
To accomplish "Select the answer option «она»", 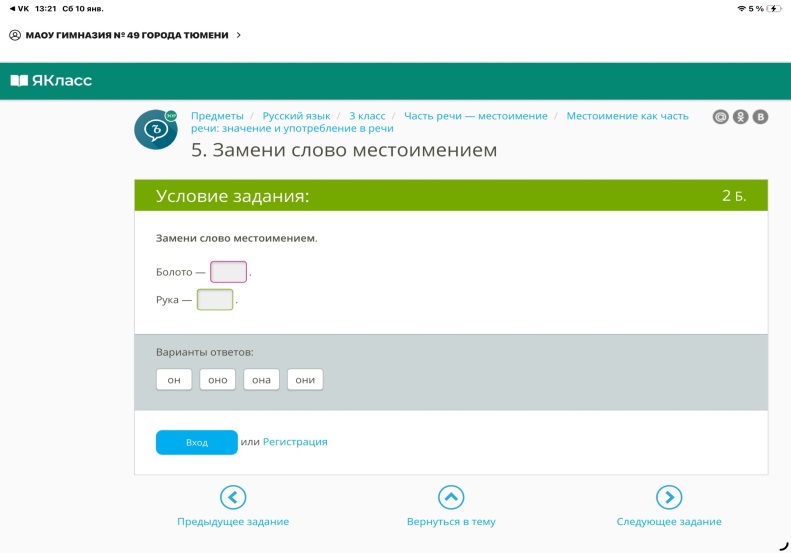I will [261, 380].
